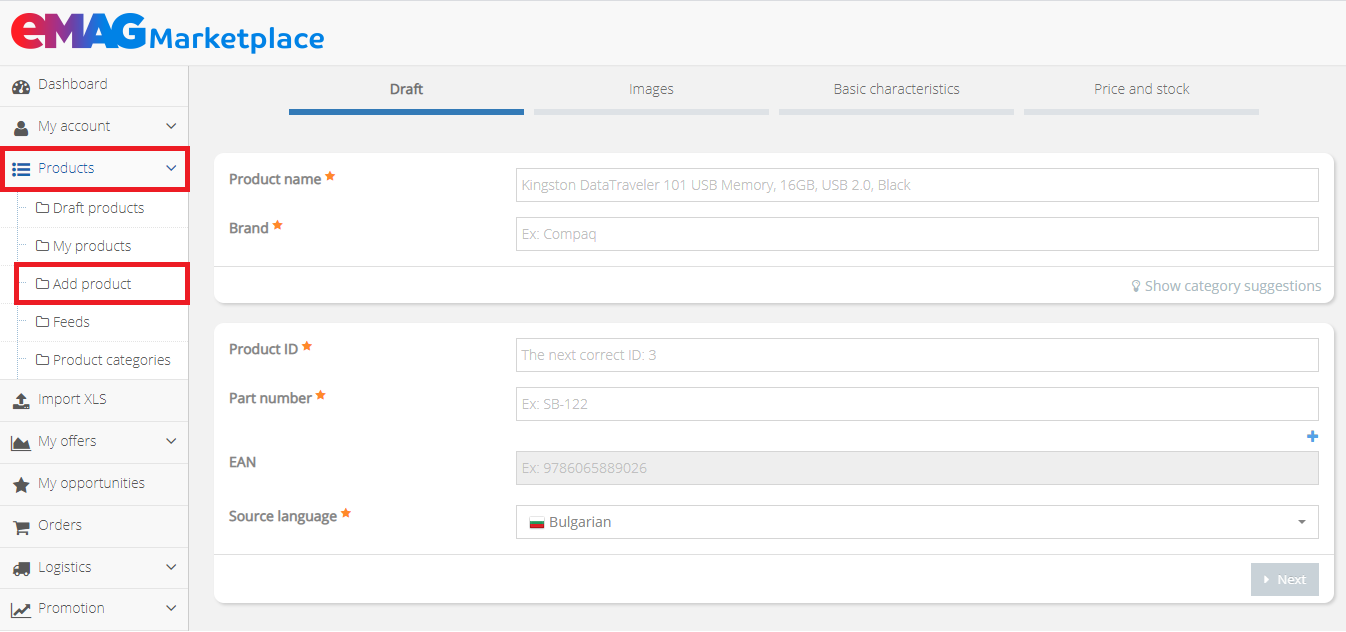Switch to Price and stock tab

click(1141, 92)
